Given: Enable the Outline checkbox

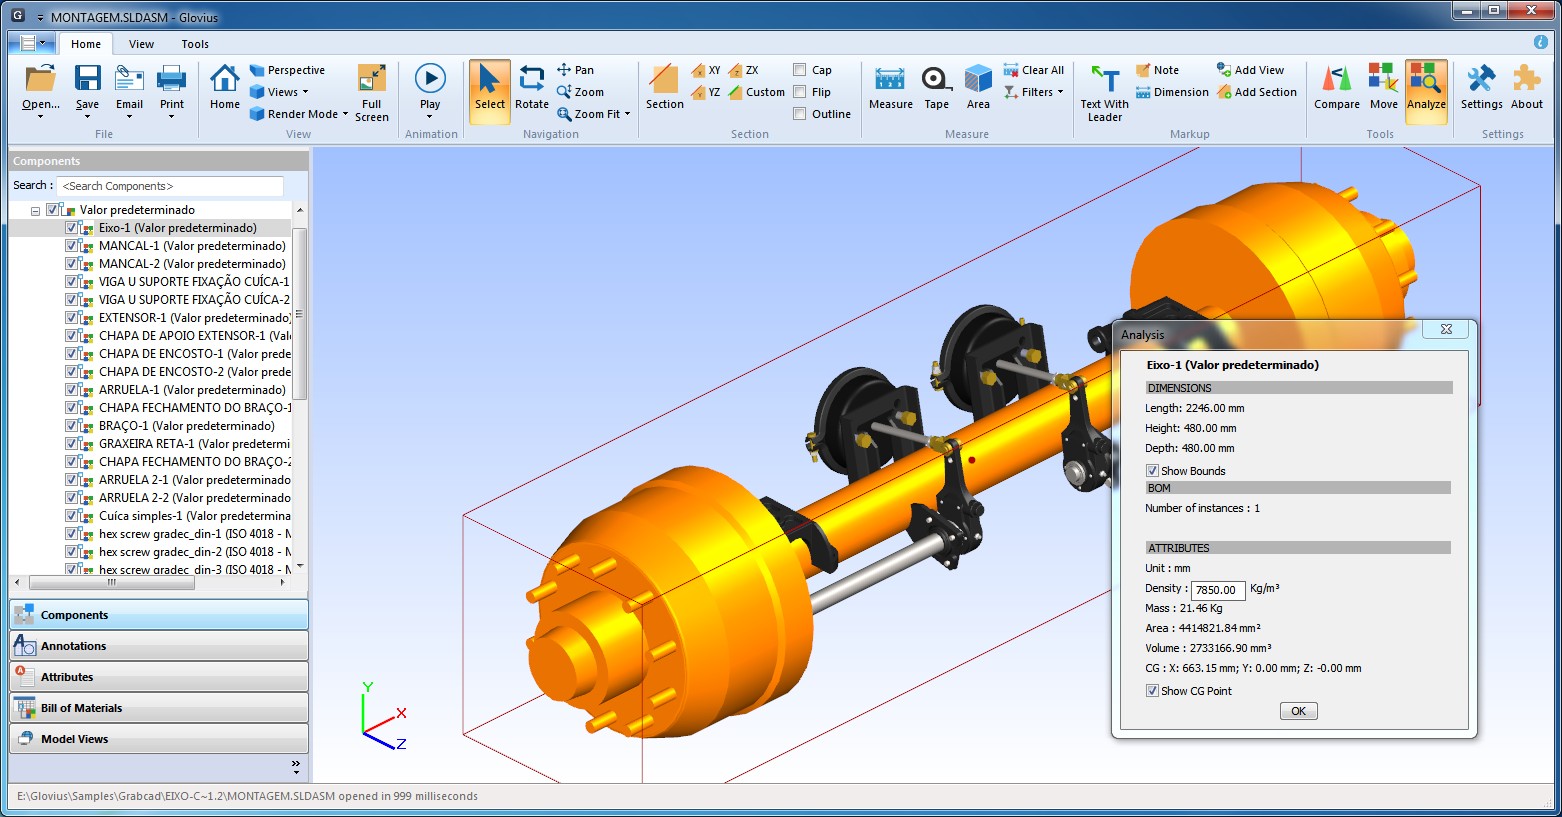Looking at the screenshot, I should click(800, 114).
